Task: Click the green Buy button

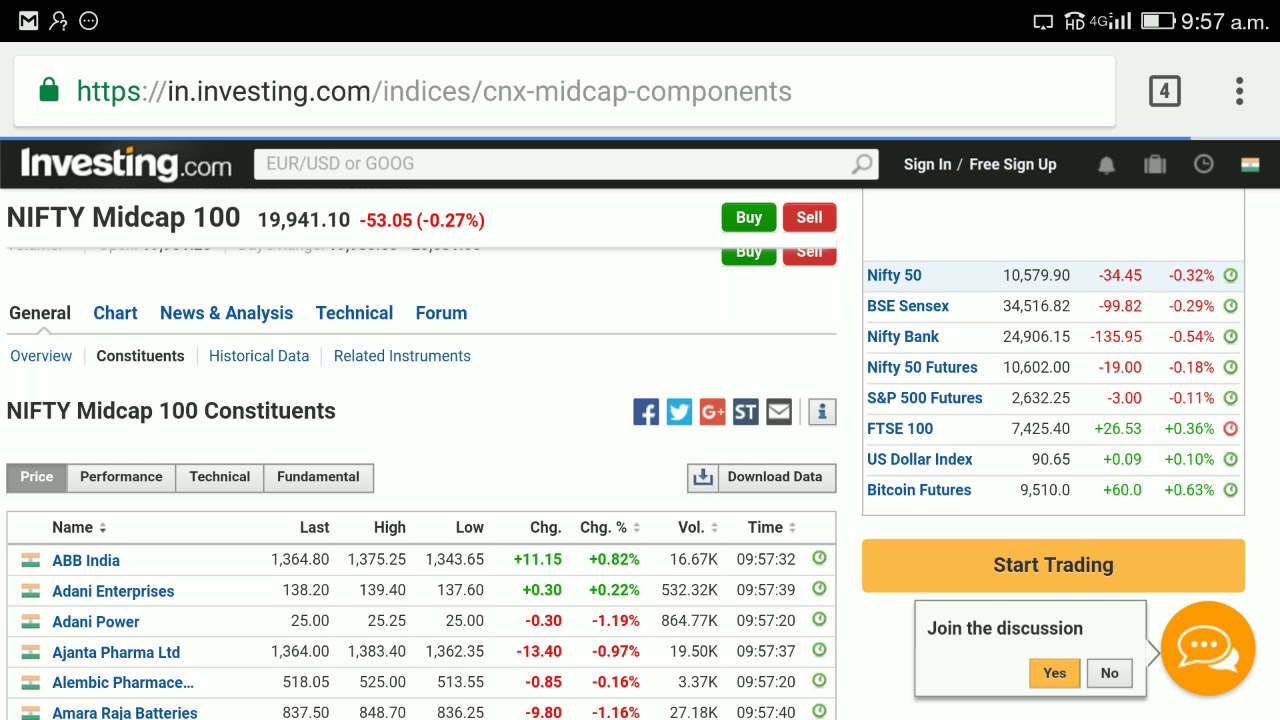Action: click(x=749, y=218)
